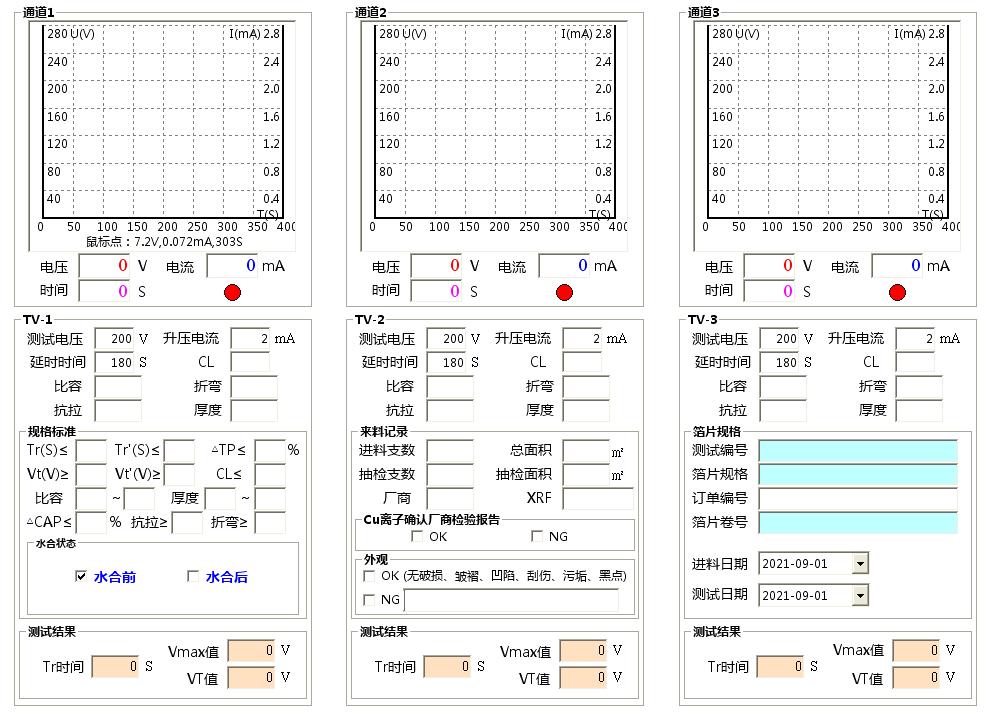Click the TV-2 延时时间 field

446,362
